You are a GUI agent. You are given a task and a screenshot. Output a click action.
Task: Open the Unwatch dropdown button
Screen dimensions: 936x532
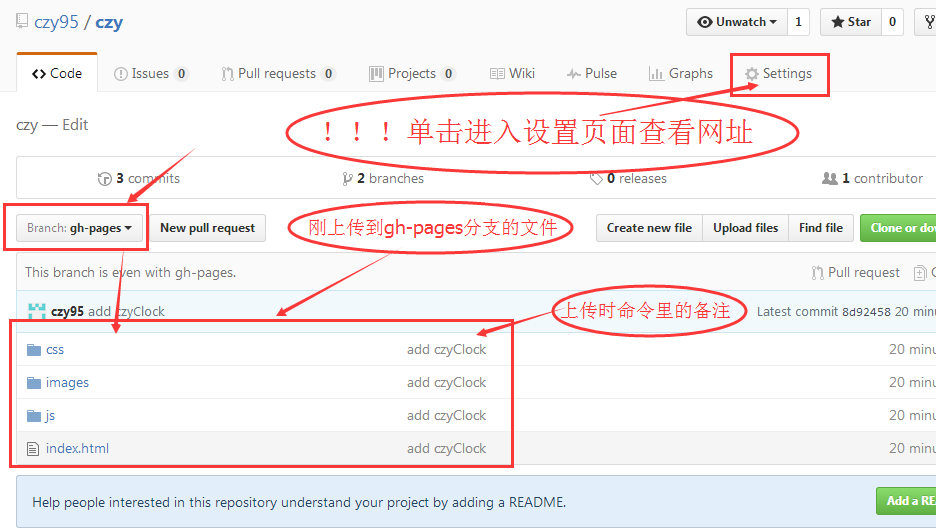(737, 22)
